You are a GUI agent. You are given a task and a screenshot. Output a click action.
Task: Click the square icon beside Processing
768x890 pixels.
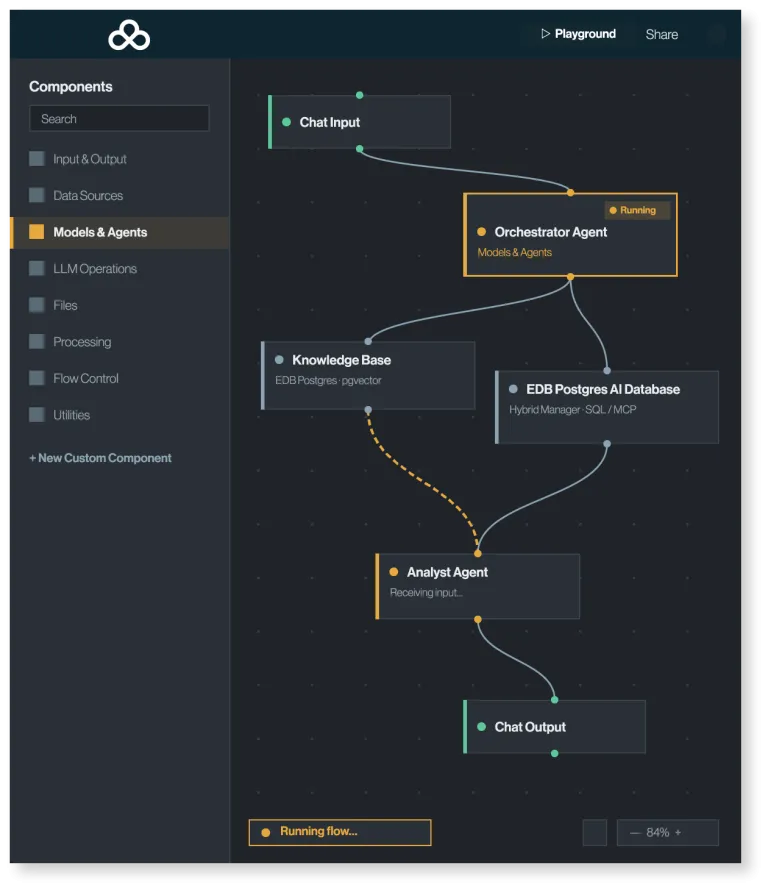[37, 342]
